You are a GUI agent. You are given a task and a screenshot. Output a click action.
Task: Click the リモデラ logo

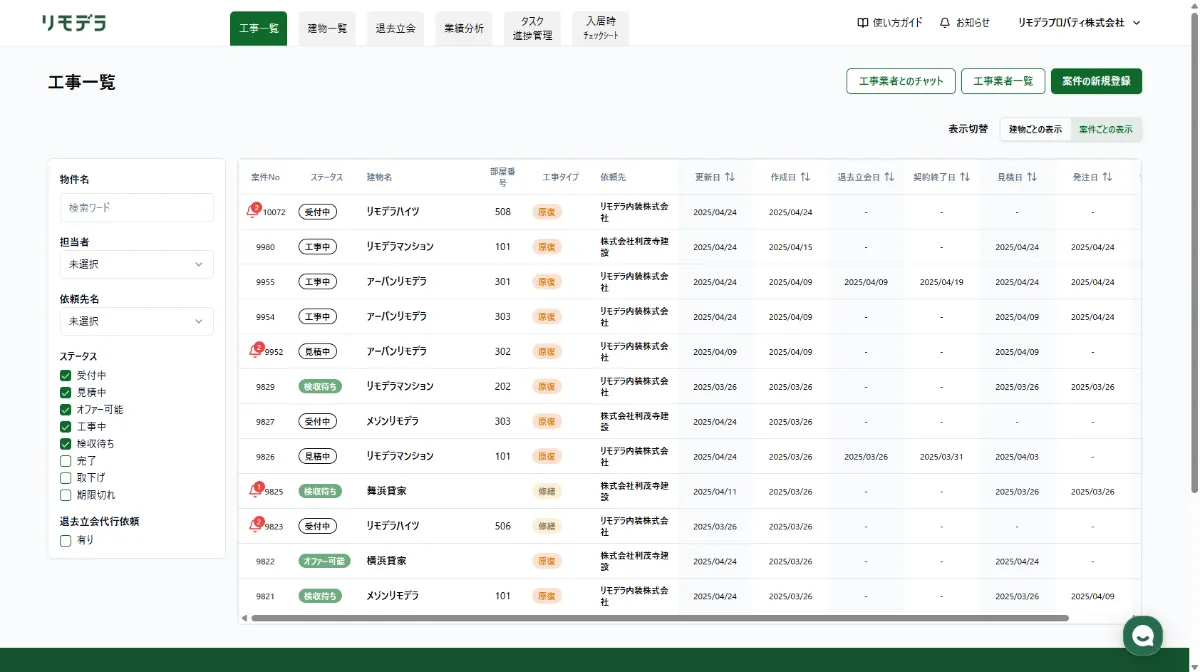pyautogui.click(x=74, y=23)
